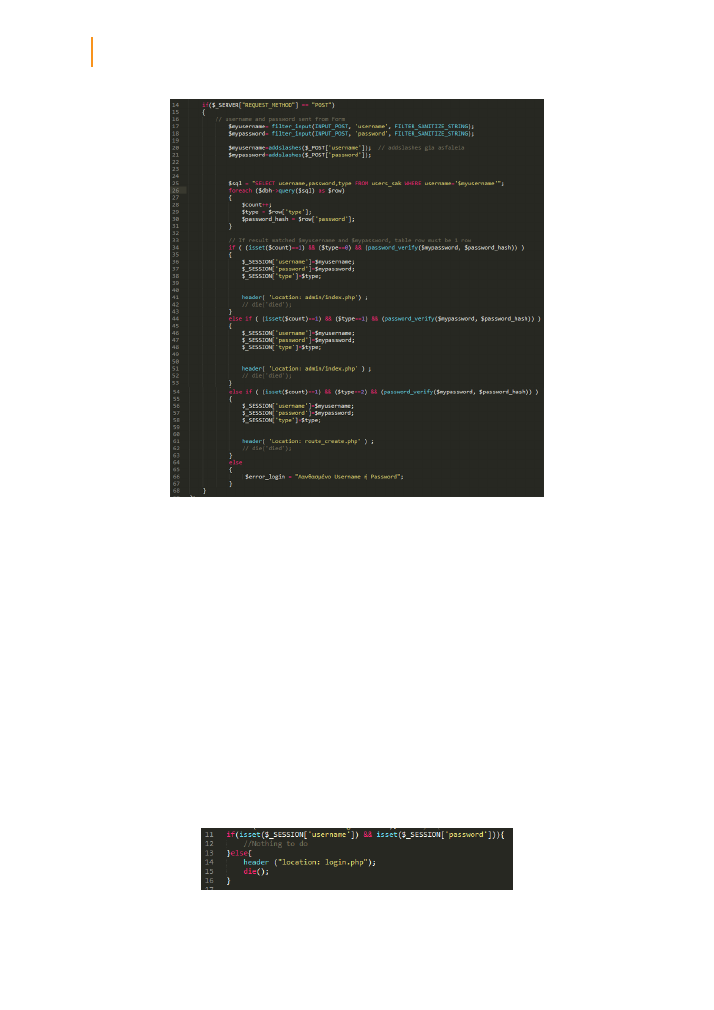Screen dimensions: 714x1010
Task: Click line 41 header 'Location: admin/index.php'
Action: 305,298
